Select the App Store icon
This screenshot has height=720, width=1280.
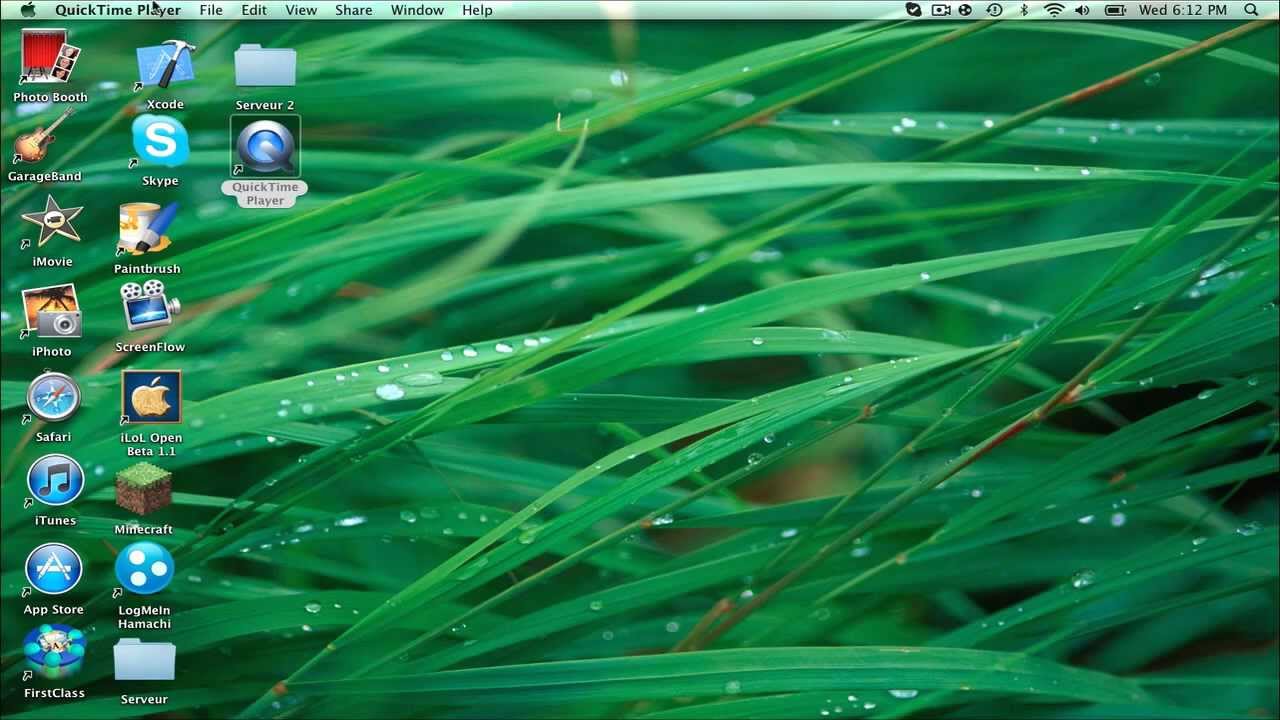pos(53,570)
